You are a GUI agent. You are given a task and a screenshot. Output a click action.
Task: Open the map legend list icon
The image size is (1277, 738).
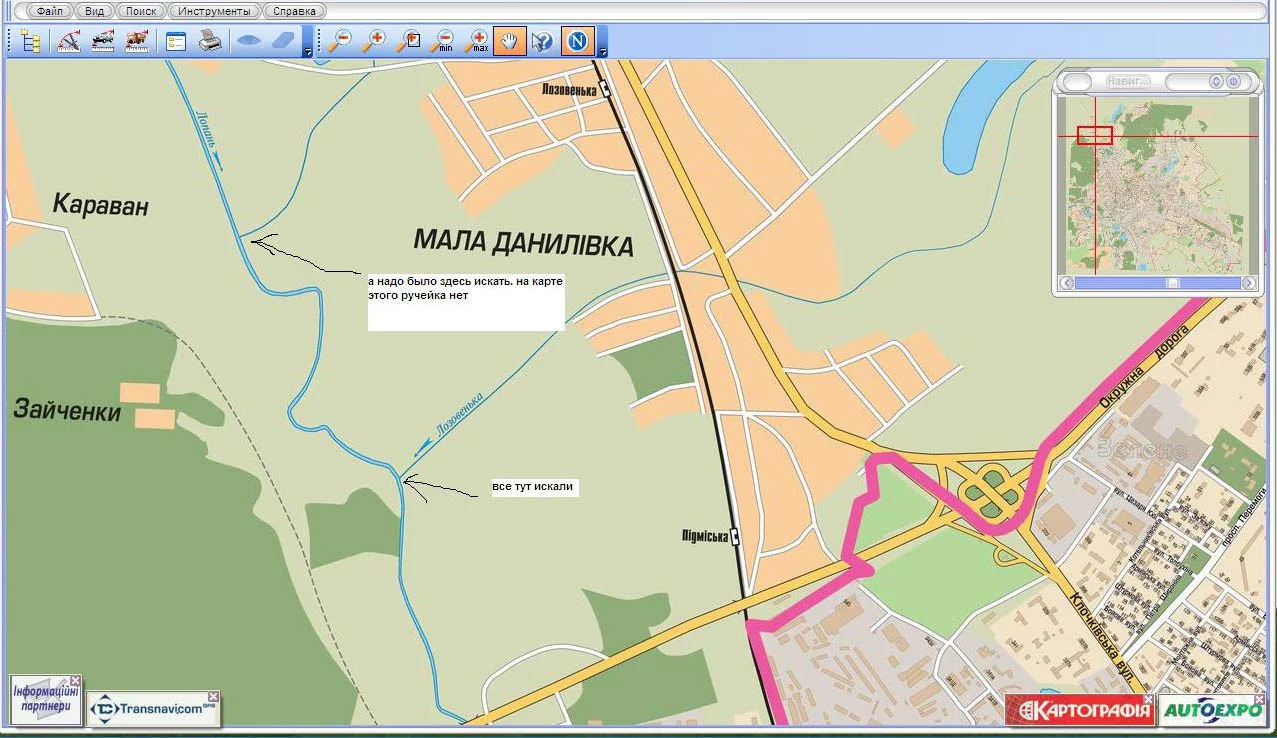(177, 41)
